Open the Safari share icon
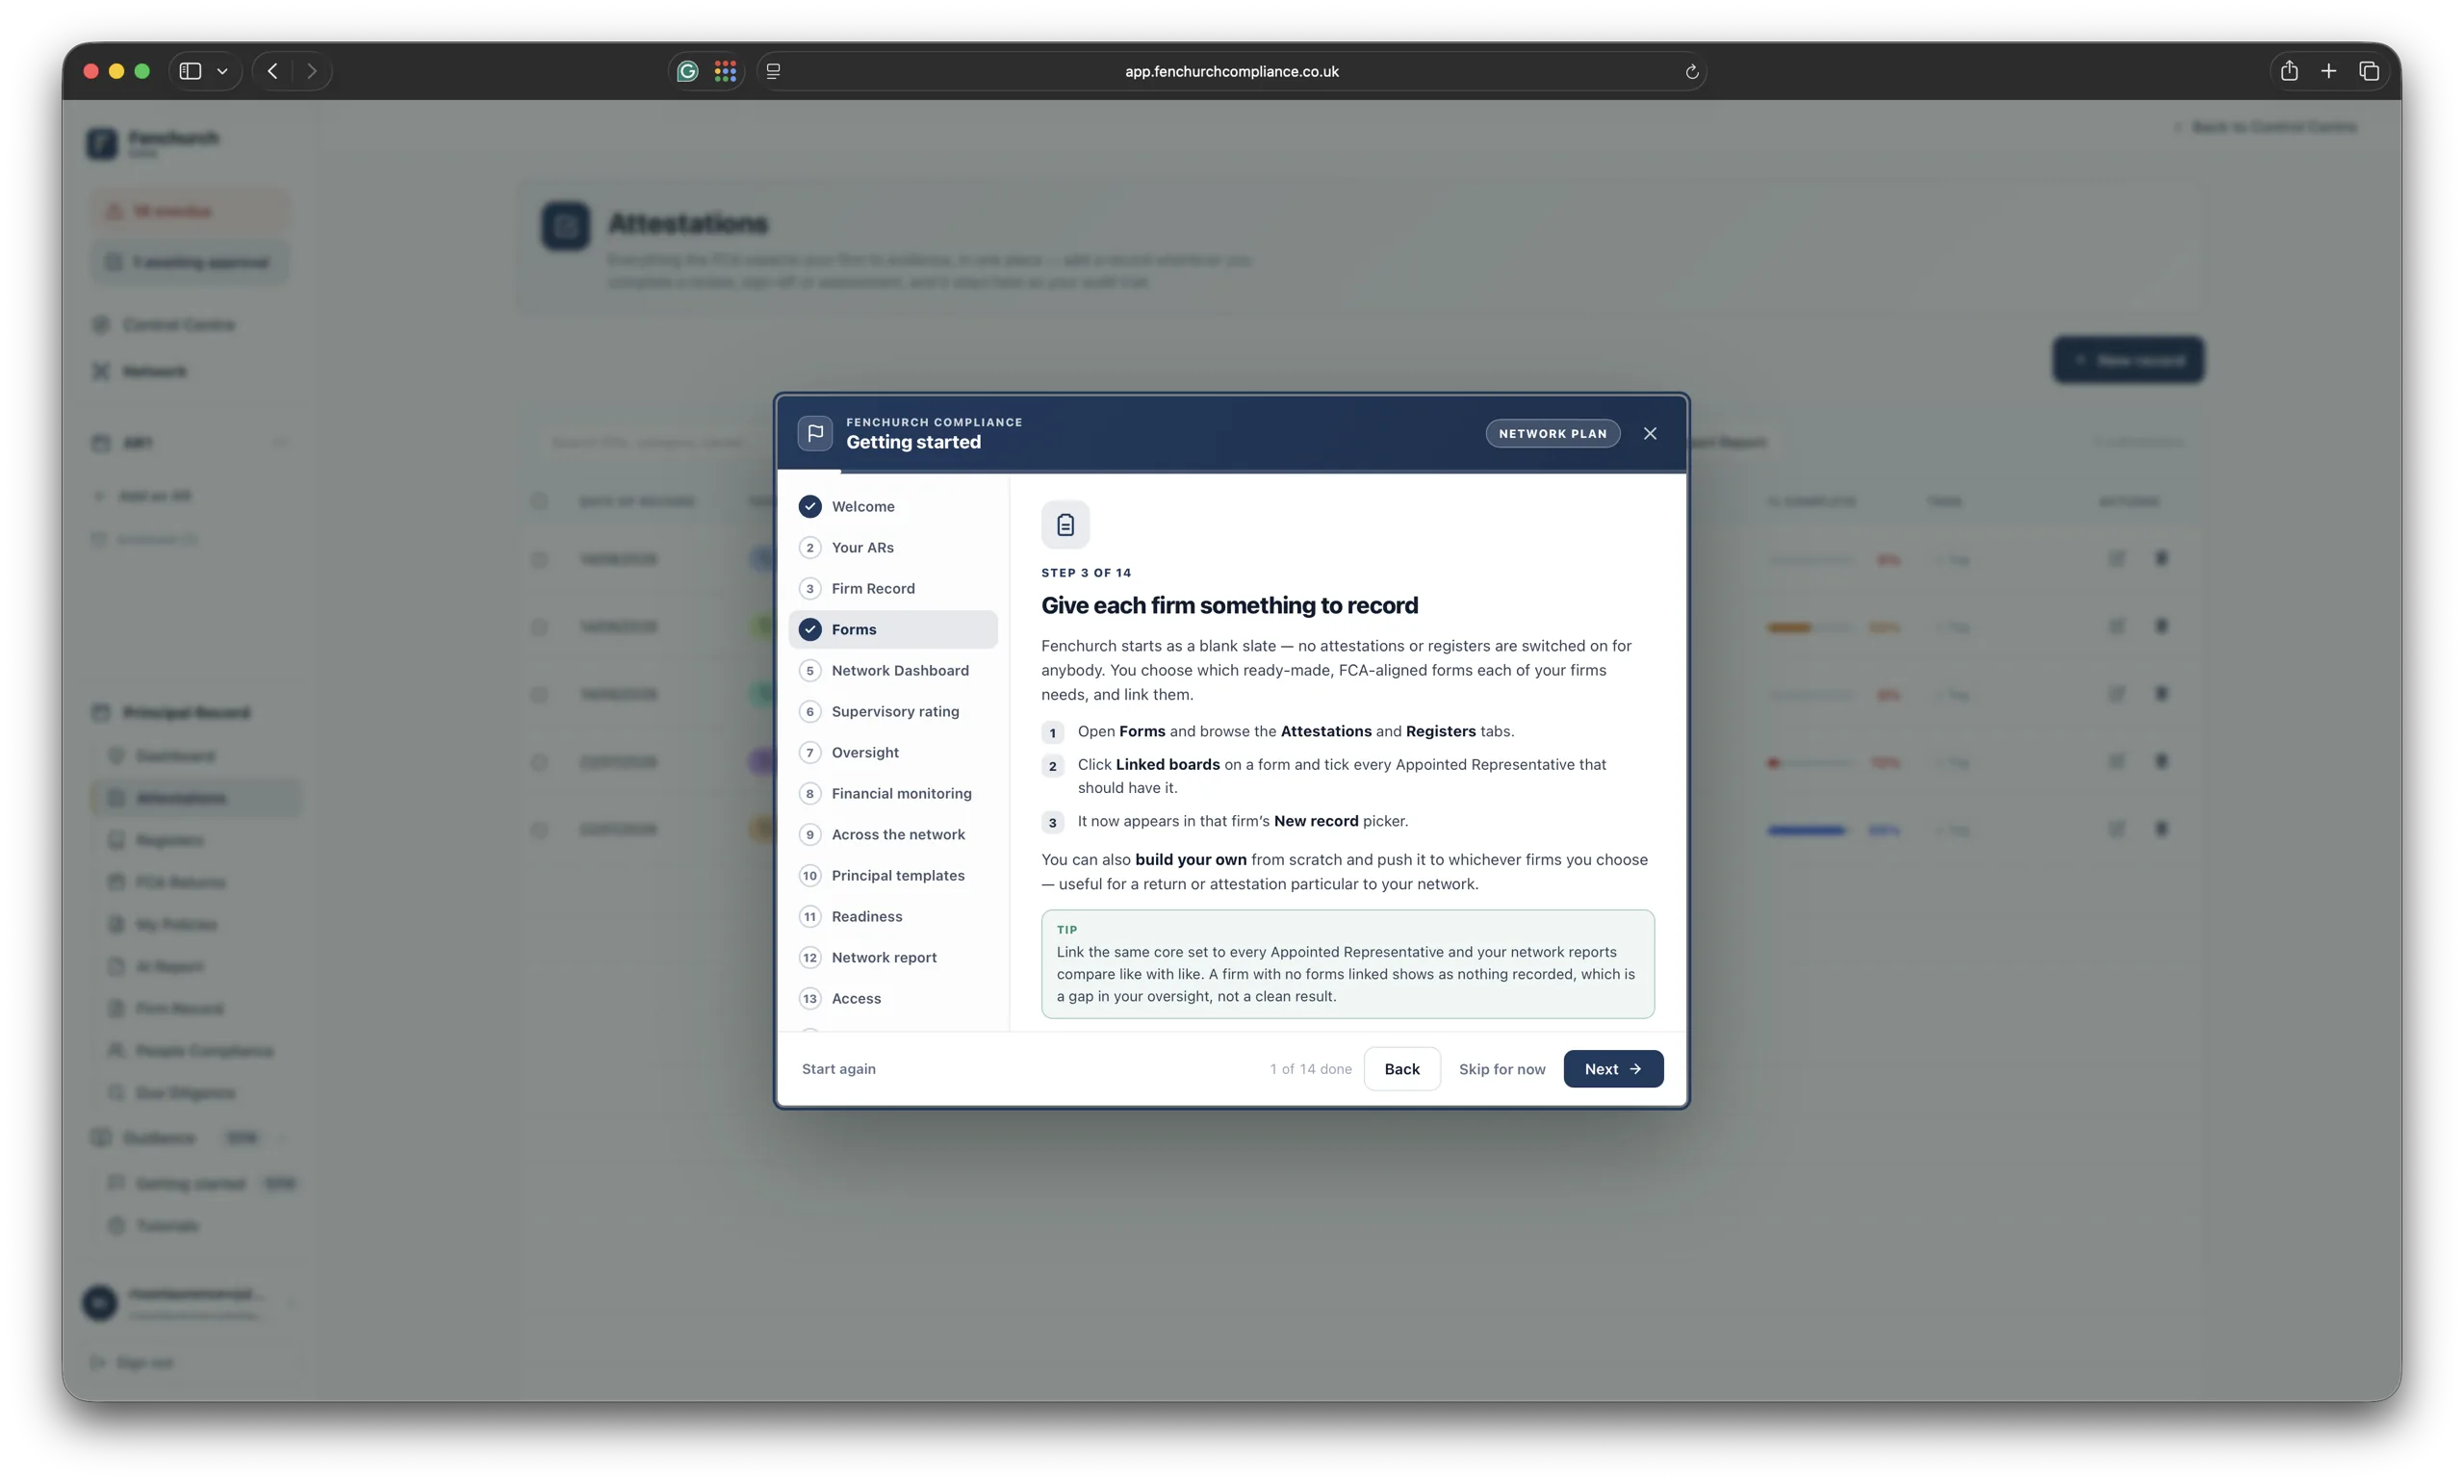Image resolution: width=2464 pixels, height=1484 pixels. pyautogui.click(x=2289, y=71)
